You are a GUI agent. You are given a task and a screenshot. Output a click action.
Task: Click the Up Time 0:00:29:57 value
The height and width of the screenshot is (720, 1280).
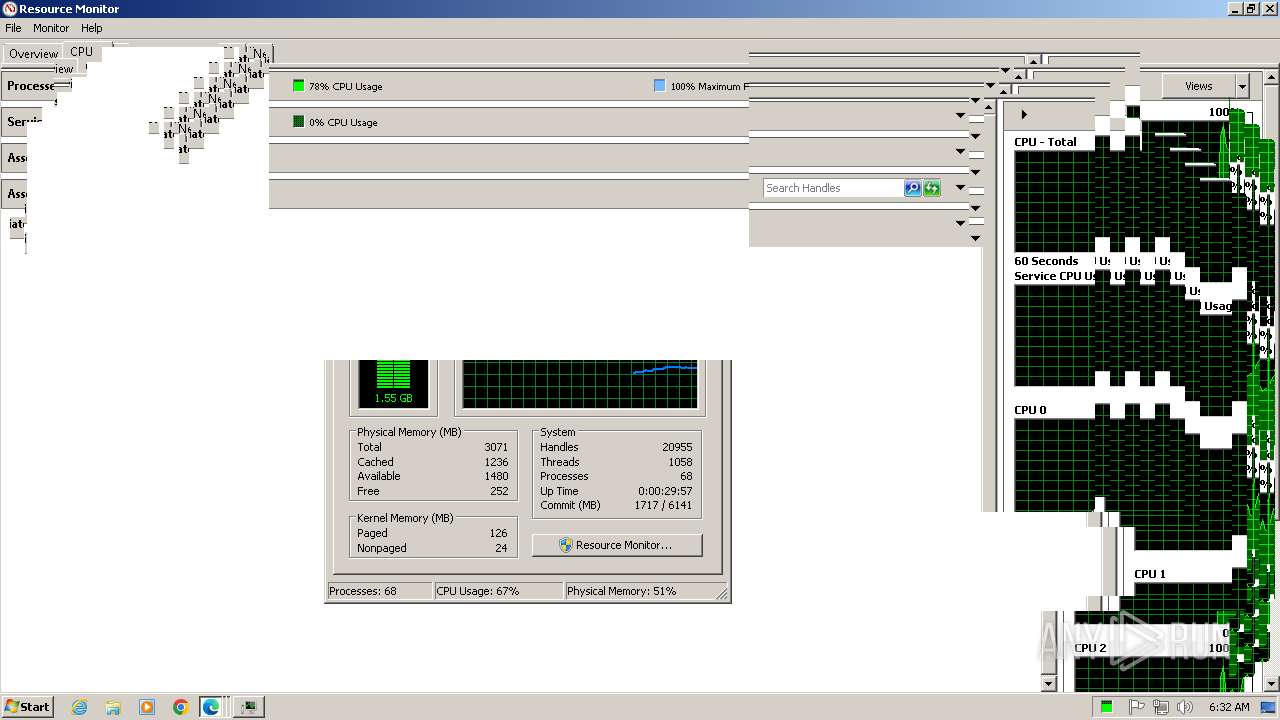coord(665,491)
